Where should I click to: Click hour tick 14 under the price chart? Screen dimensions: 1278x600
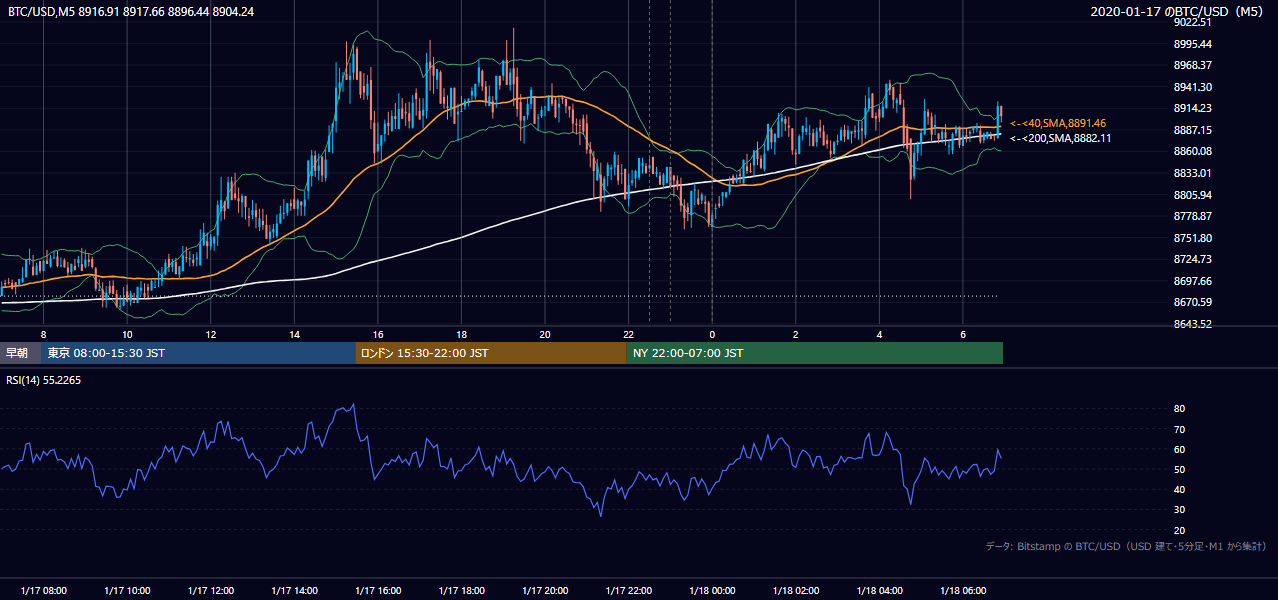coord(294,334)
